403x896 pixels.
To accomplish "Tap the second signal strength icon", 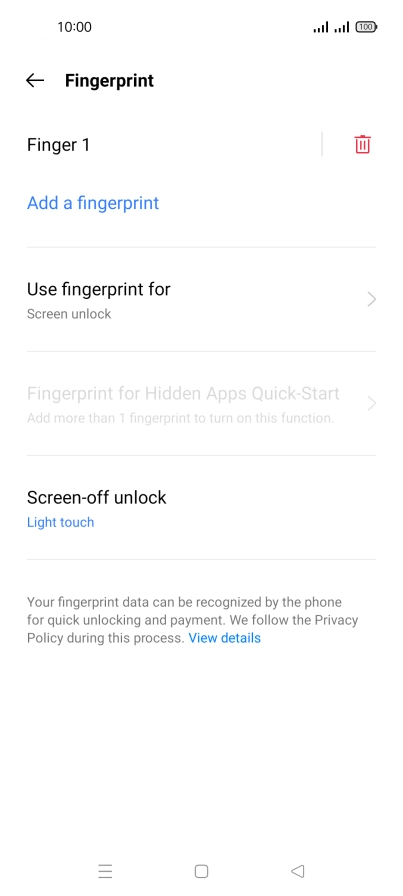I will pyautogui.click(x=342, y=27).
